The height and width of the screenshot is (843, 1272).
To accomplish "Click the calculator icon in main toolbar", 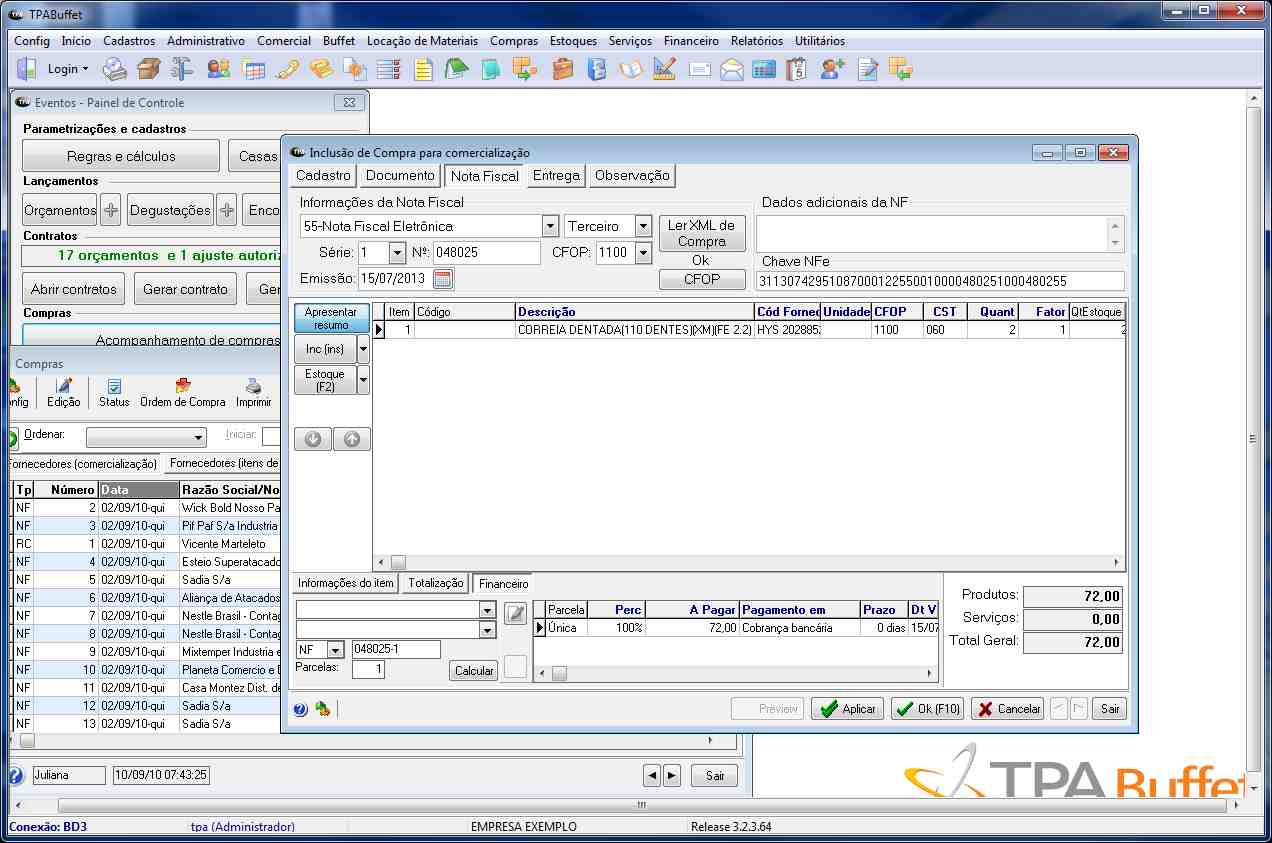I will tap(764, 69).
